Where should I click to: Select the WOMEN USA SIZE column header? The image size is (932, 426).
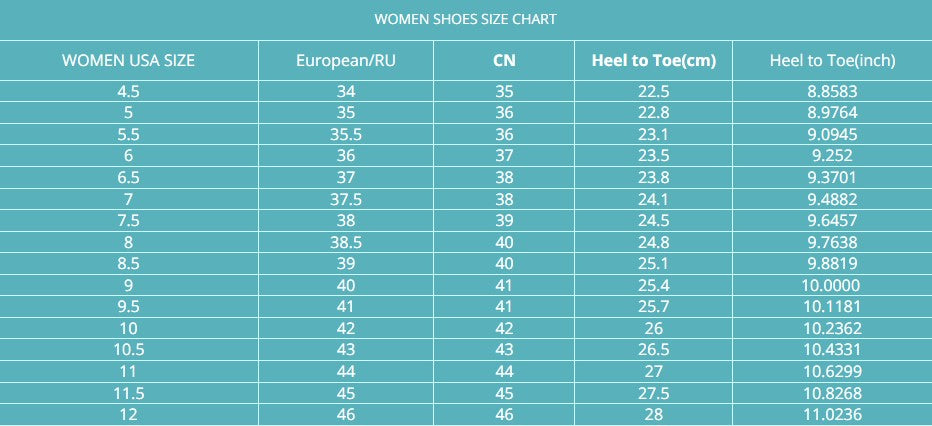(x=128, y=60)
